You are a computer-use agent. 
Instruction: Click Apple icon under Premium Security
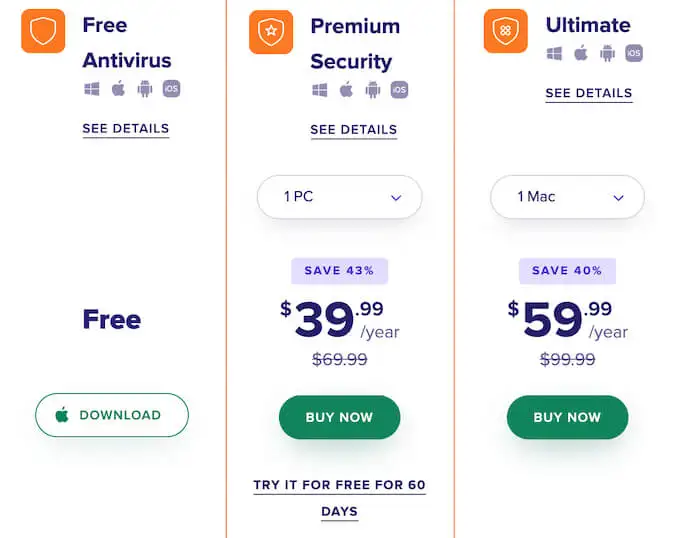(x=346, y=90)
